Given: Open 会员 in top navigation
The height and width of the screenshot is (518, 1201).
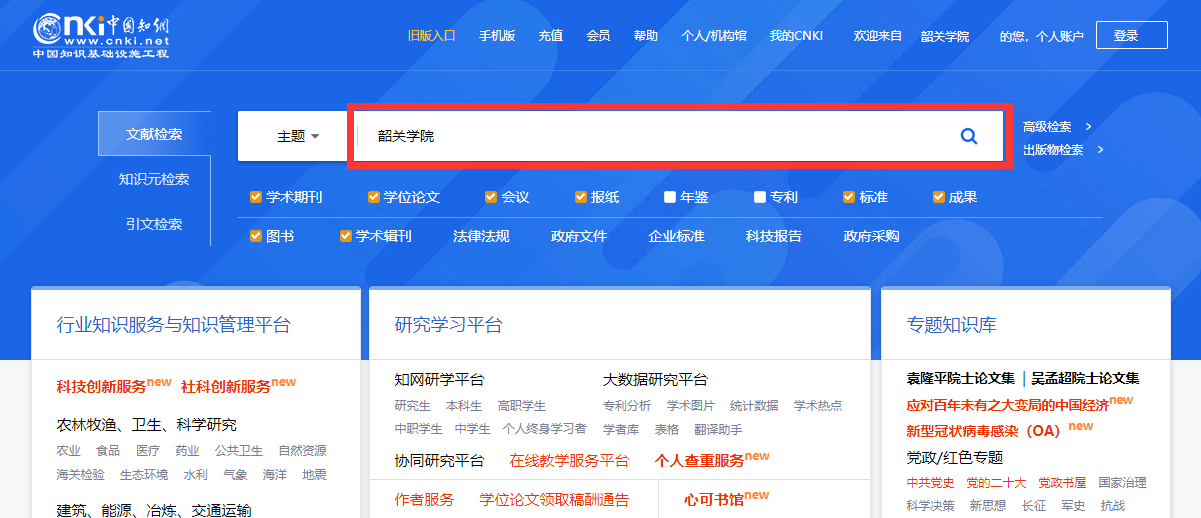Looking at the screenshot, I should pos(598,36).
